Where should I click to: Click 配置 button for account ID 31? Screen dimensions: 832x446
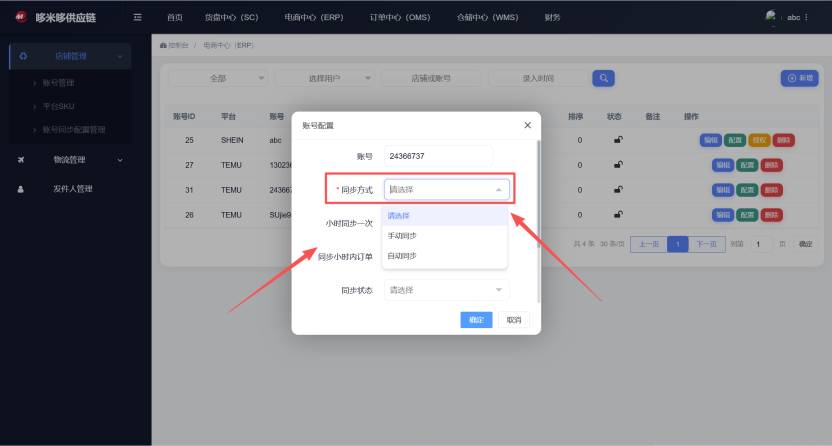point(747,190)
